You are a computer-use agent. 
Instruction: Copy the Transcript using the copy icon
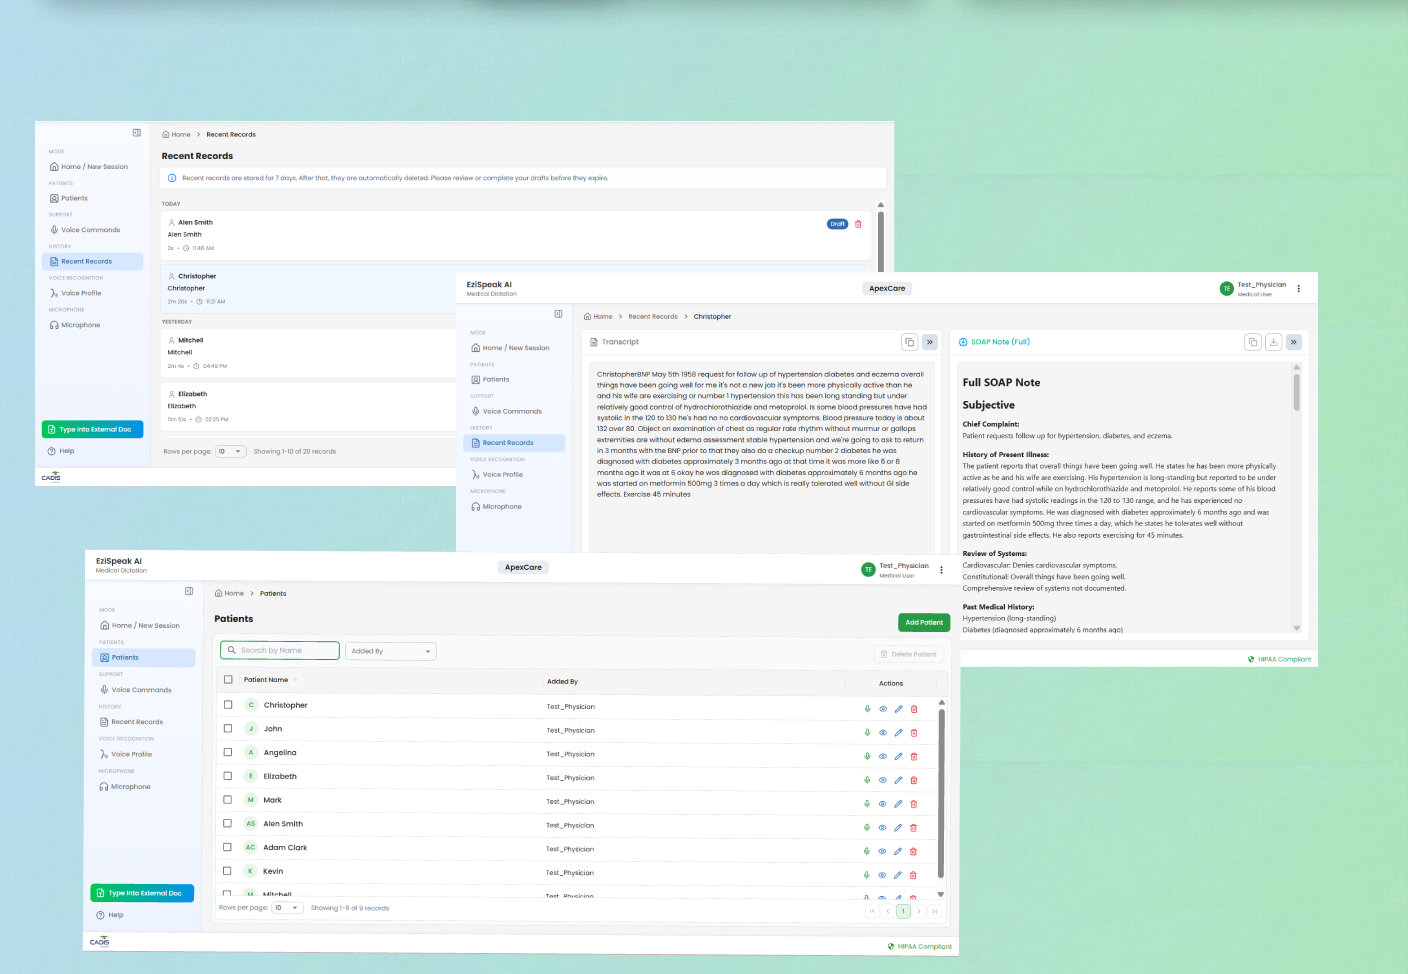(909, 341)
